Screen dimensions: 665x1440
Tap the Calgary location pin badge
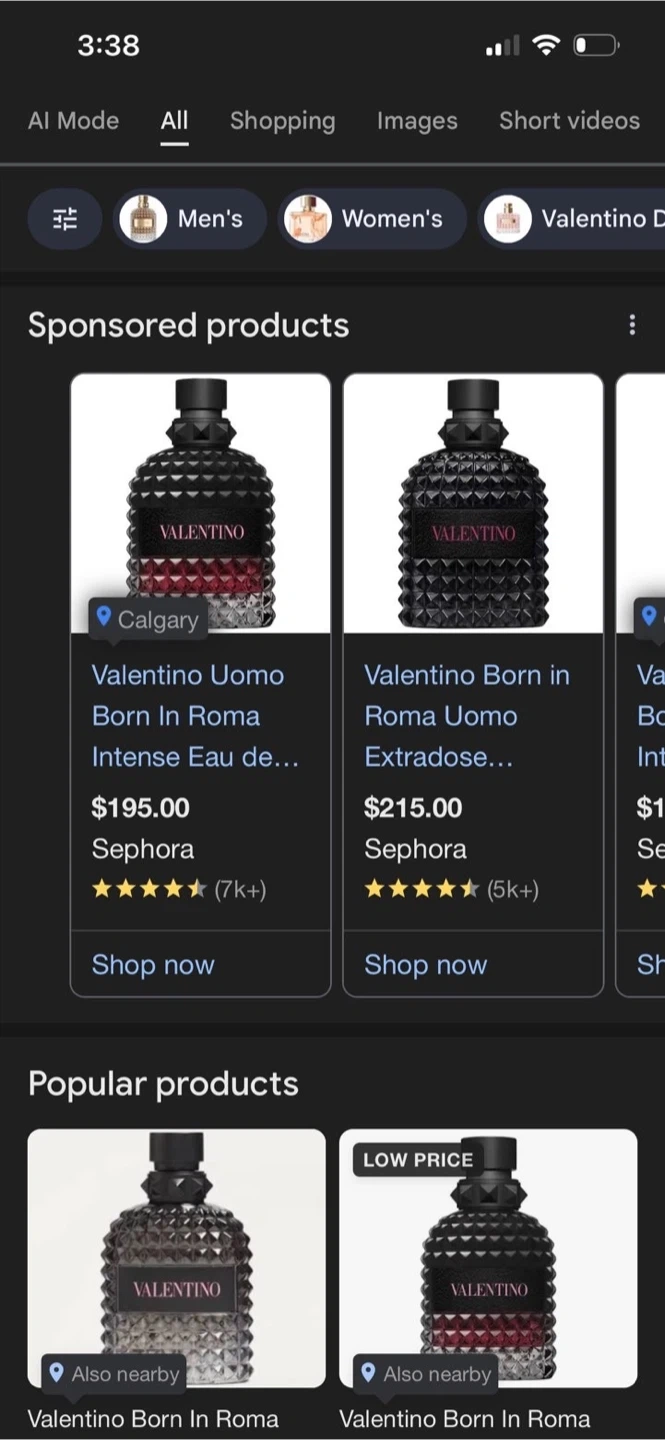147,619
